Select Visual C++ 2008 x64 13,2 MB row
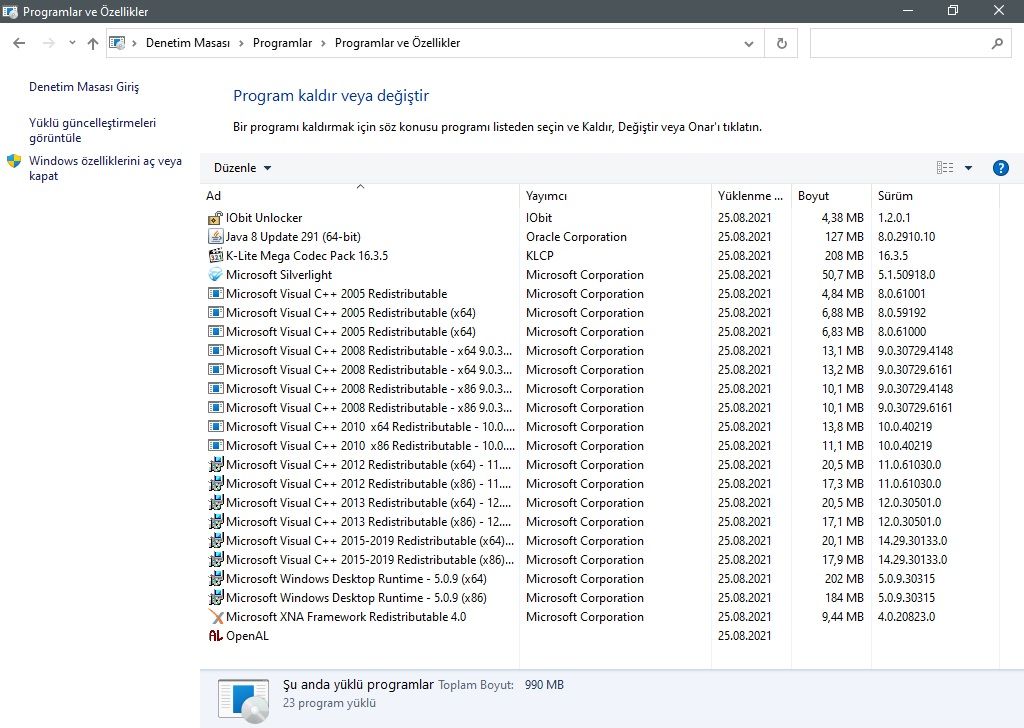The image size is (1024, 728). click(x=600, y=370)
